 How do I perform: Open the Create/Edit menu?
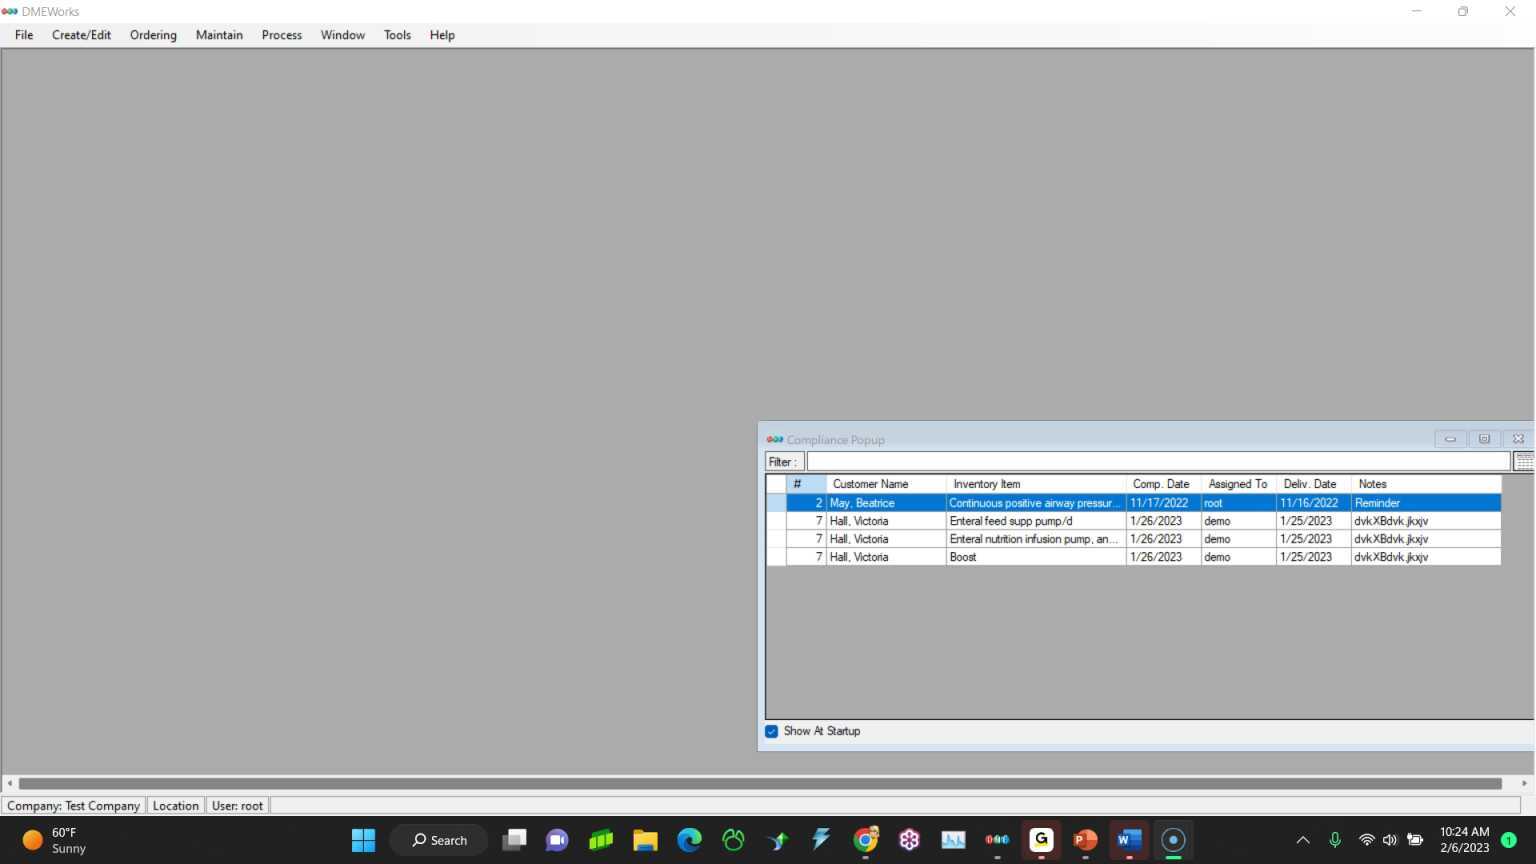click(81, 35)
